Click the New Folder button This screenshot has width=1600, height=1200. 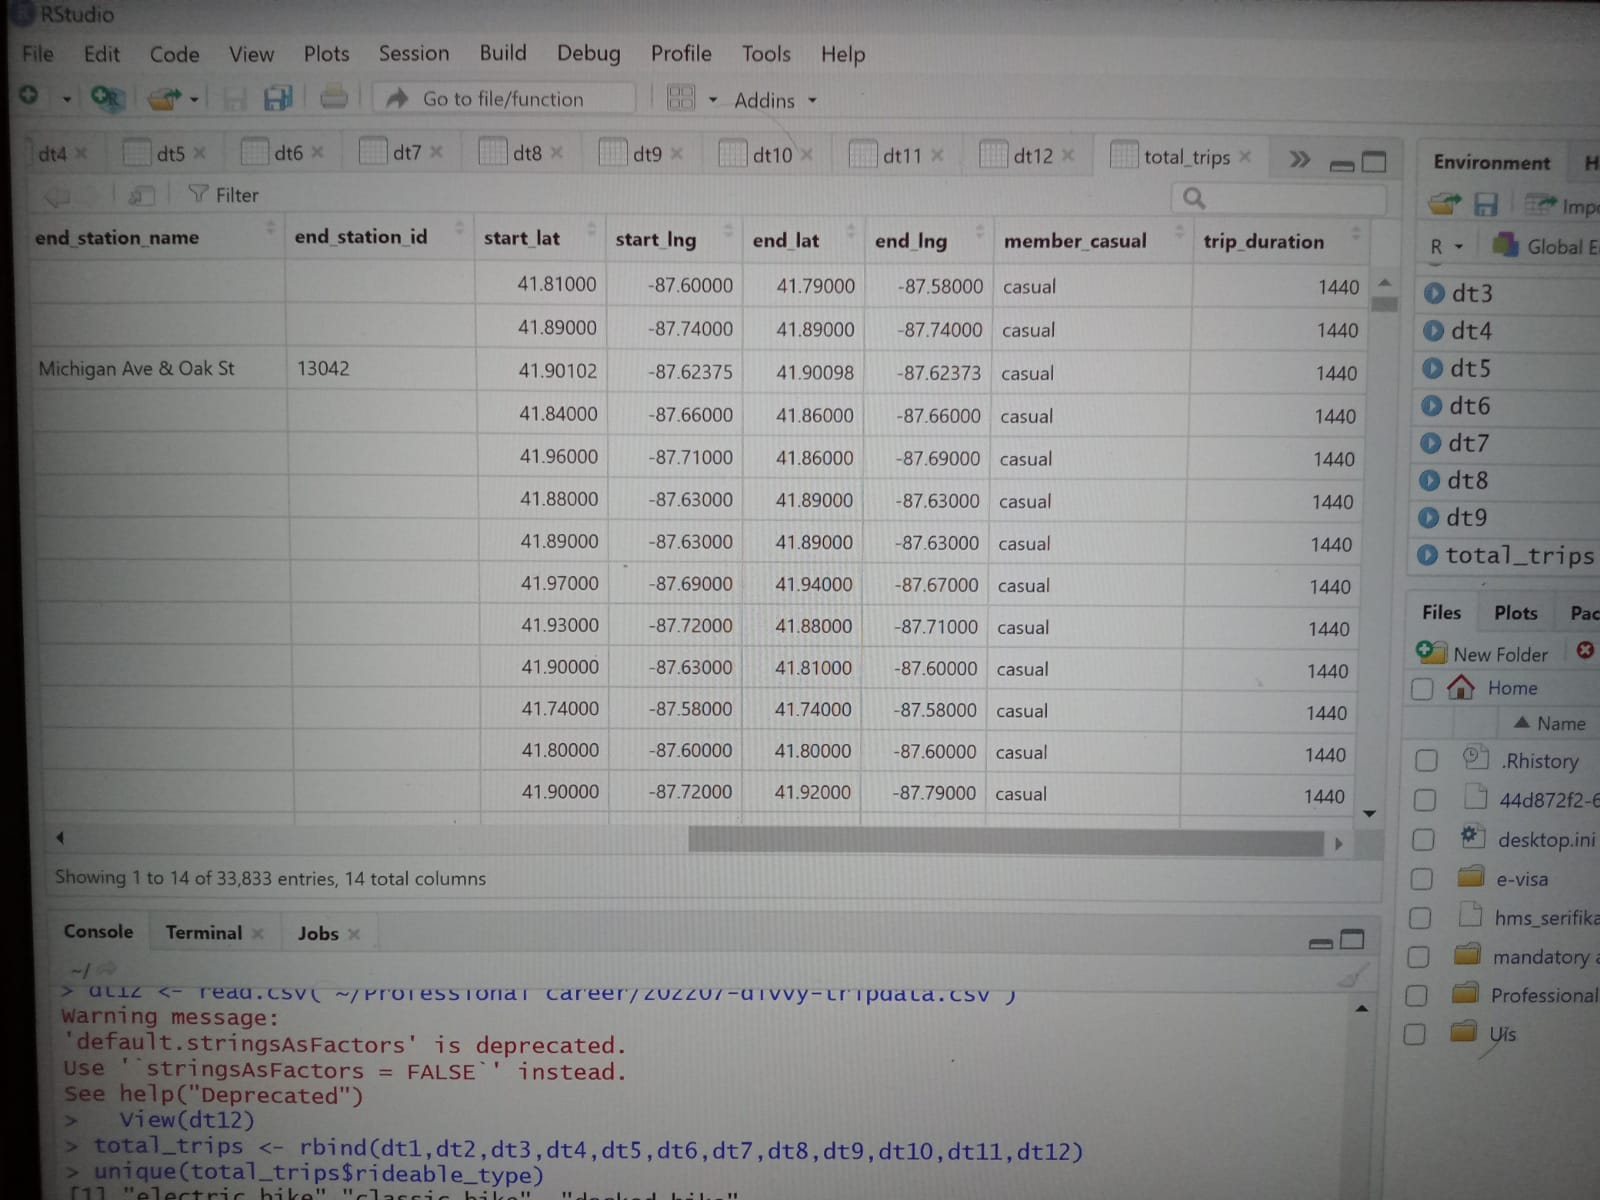(1483, 653)
